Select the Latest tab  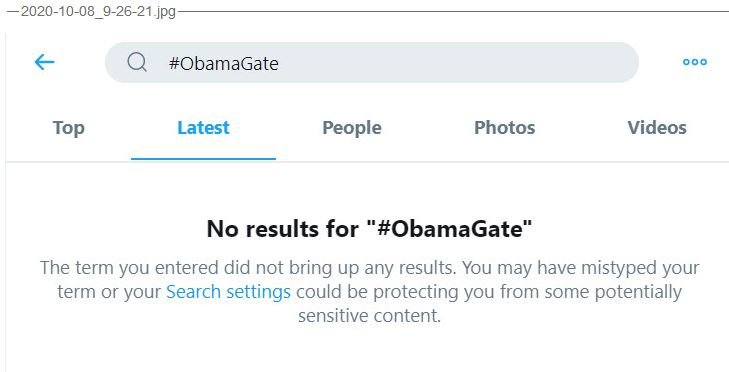click(203, 127)
